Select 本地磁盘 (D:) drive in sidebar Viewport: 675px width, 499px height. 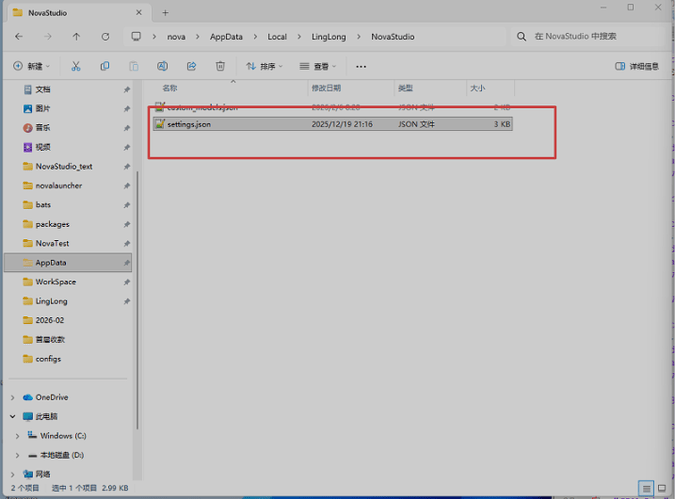coord(62,455)
